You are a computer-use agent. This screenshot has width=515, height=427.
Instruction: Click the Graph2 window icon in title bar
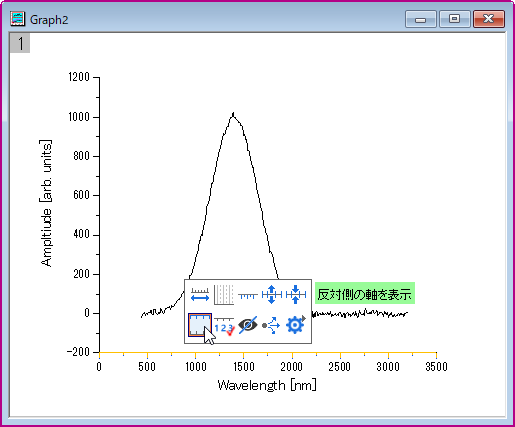point(17,19)
